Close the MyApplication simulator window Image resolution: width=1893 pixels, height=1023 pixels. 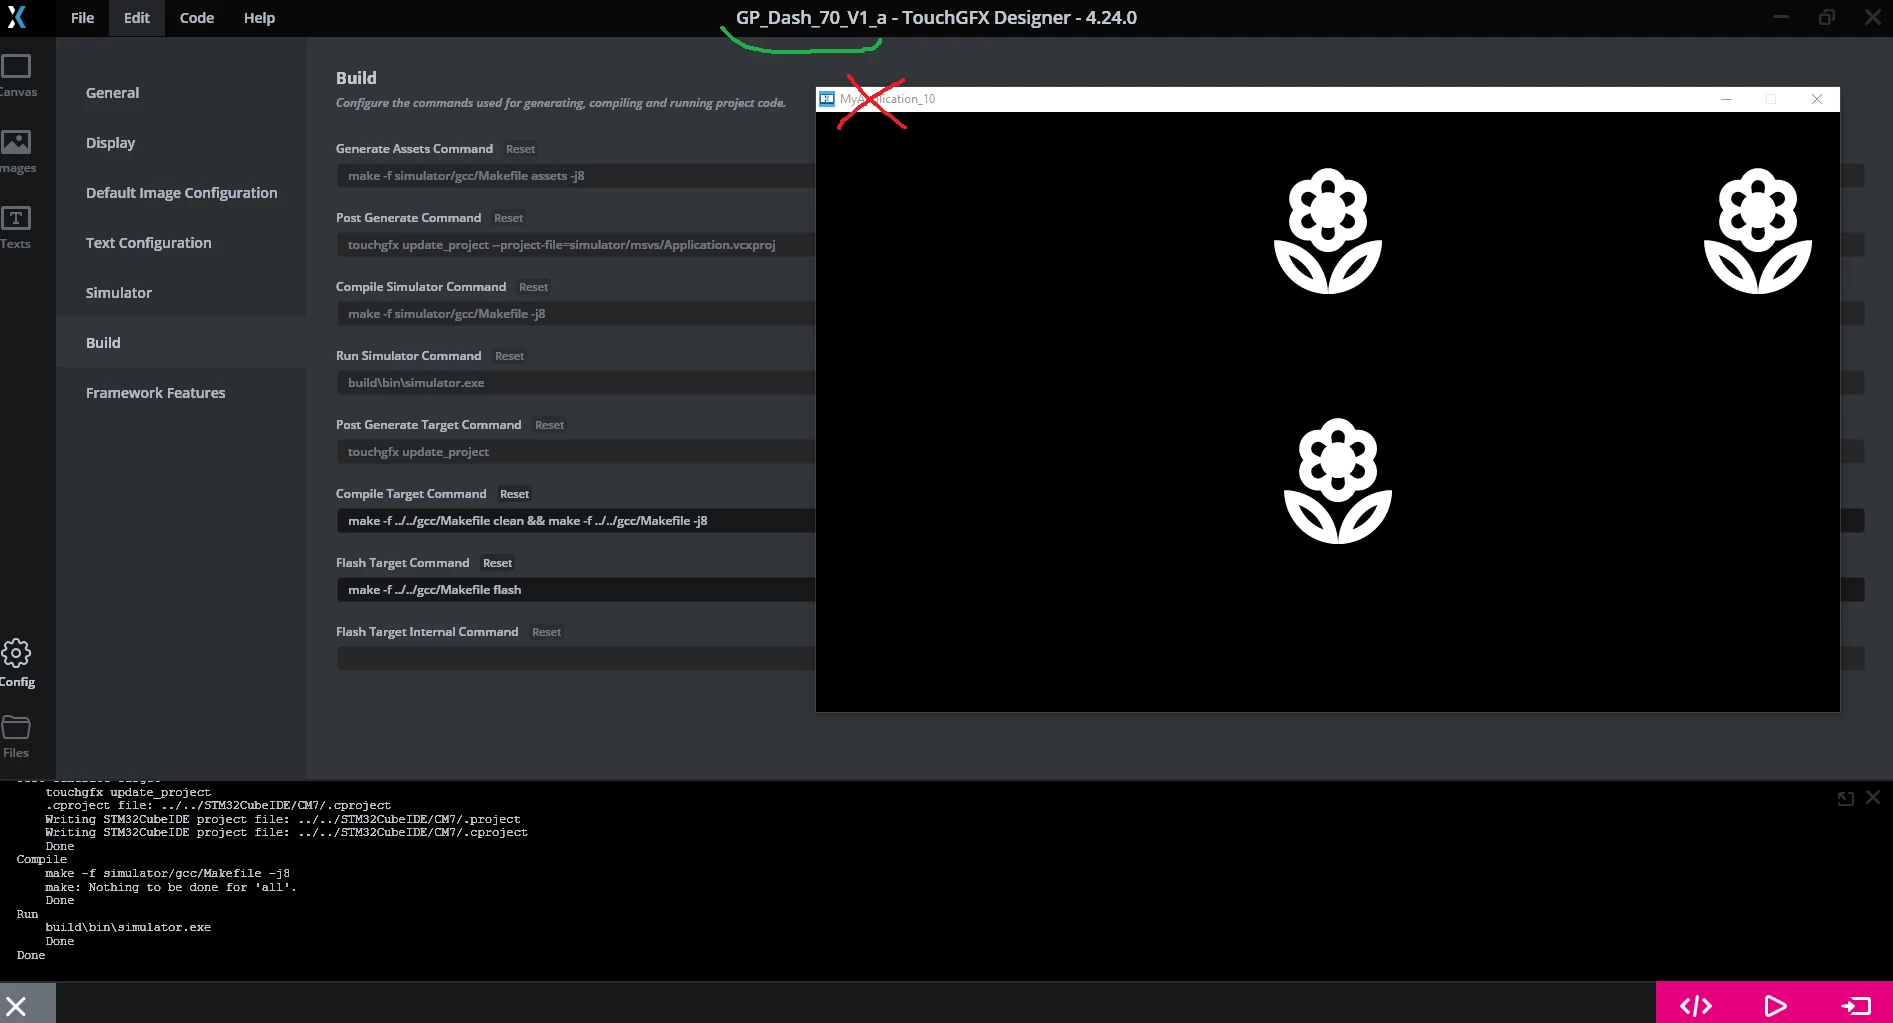tap(1817, 99)
